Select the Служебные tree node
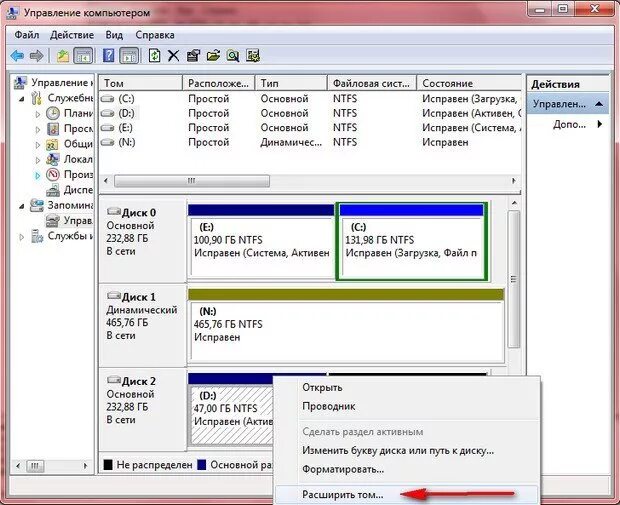Screen dimensions: 620x505 [x=62, y=98]
